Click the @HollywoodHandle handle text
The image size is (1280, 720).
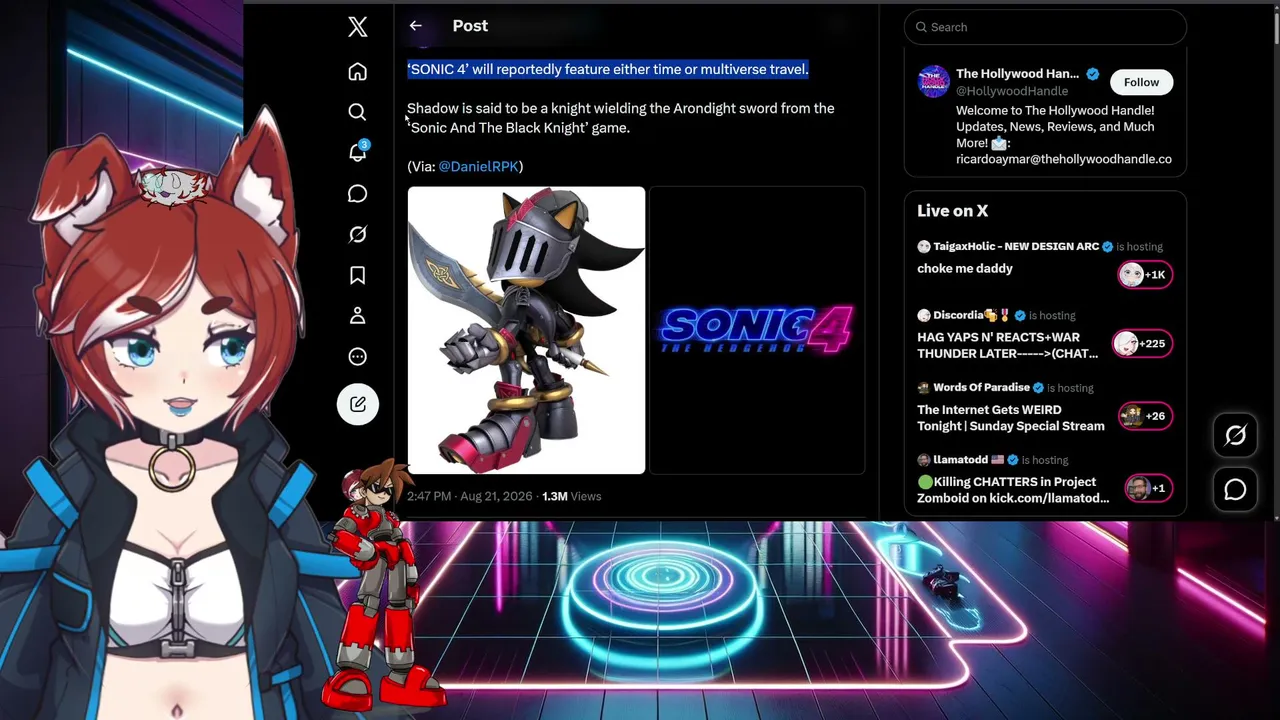(x=1012, y=91)
